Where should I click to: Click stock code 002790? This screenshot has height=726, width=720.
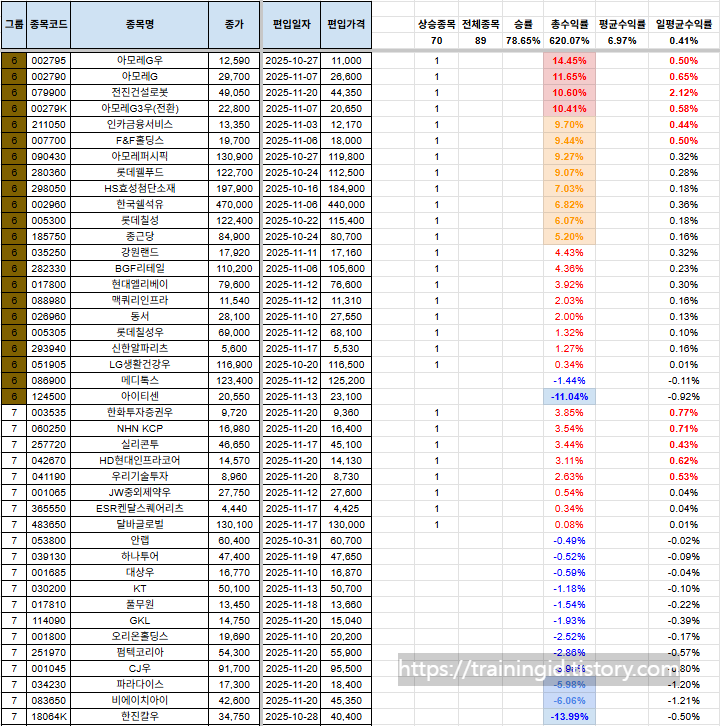[x=49, y=76]
